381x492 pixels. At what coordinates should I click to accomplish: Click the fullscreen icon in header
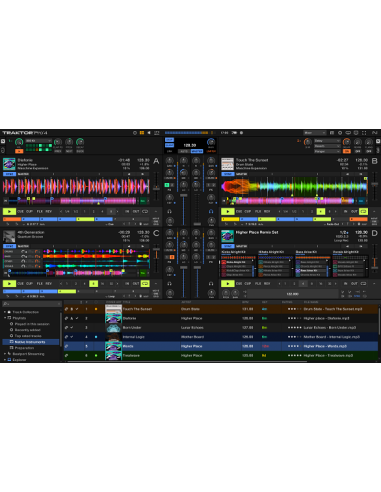coord(364,133)
